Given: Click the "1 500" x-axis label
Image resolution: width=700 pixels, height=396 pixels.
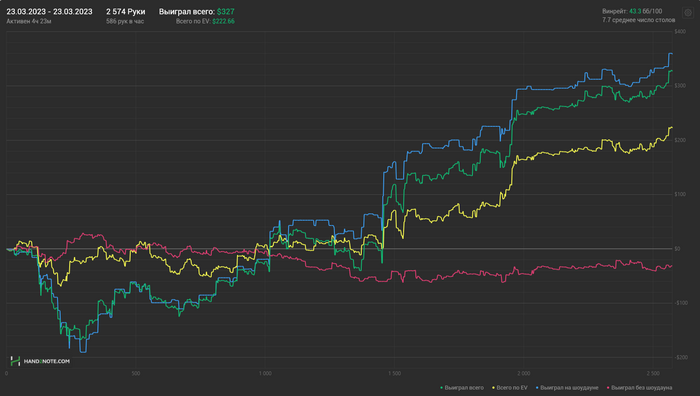Looking at the screenshot, I should pos(395,373).
